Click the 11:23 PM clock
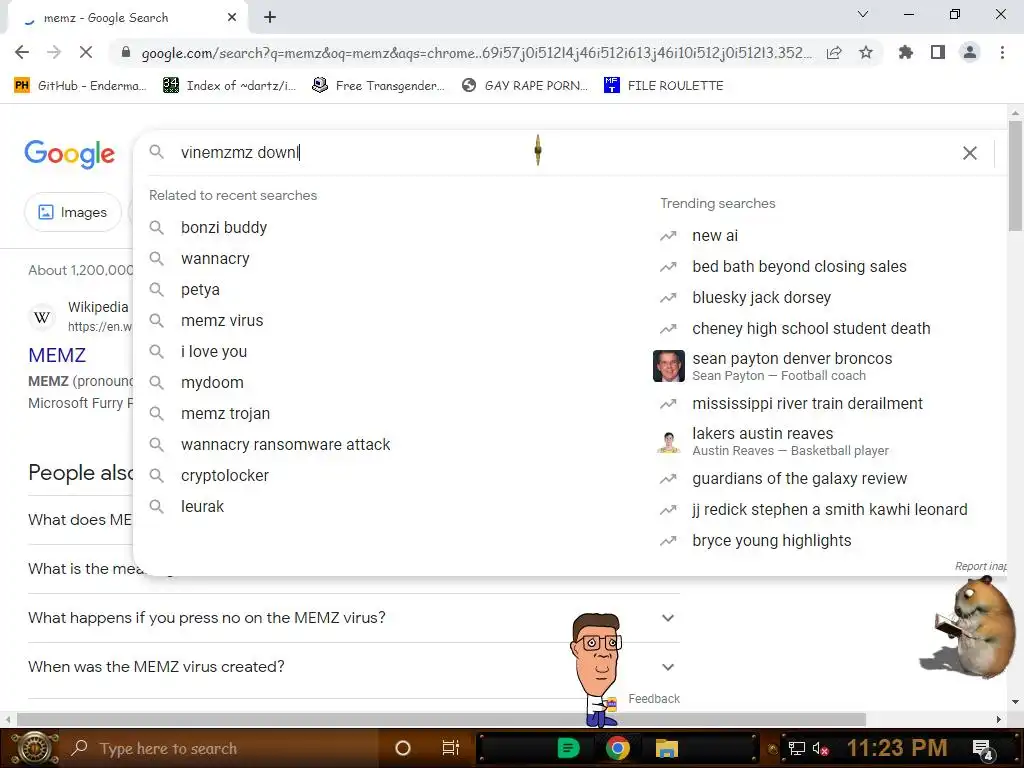Screen dimensions: 1024x768 point(897,748)
